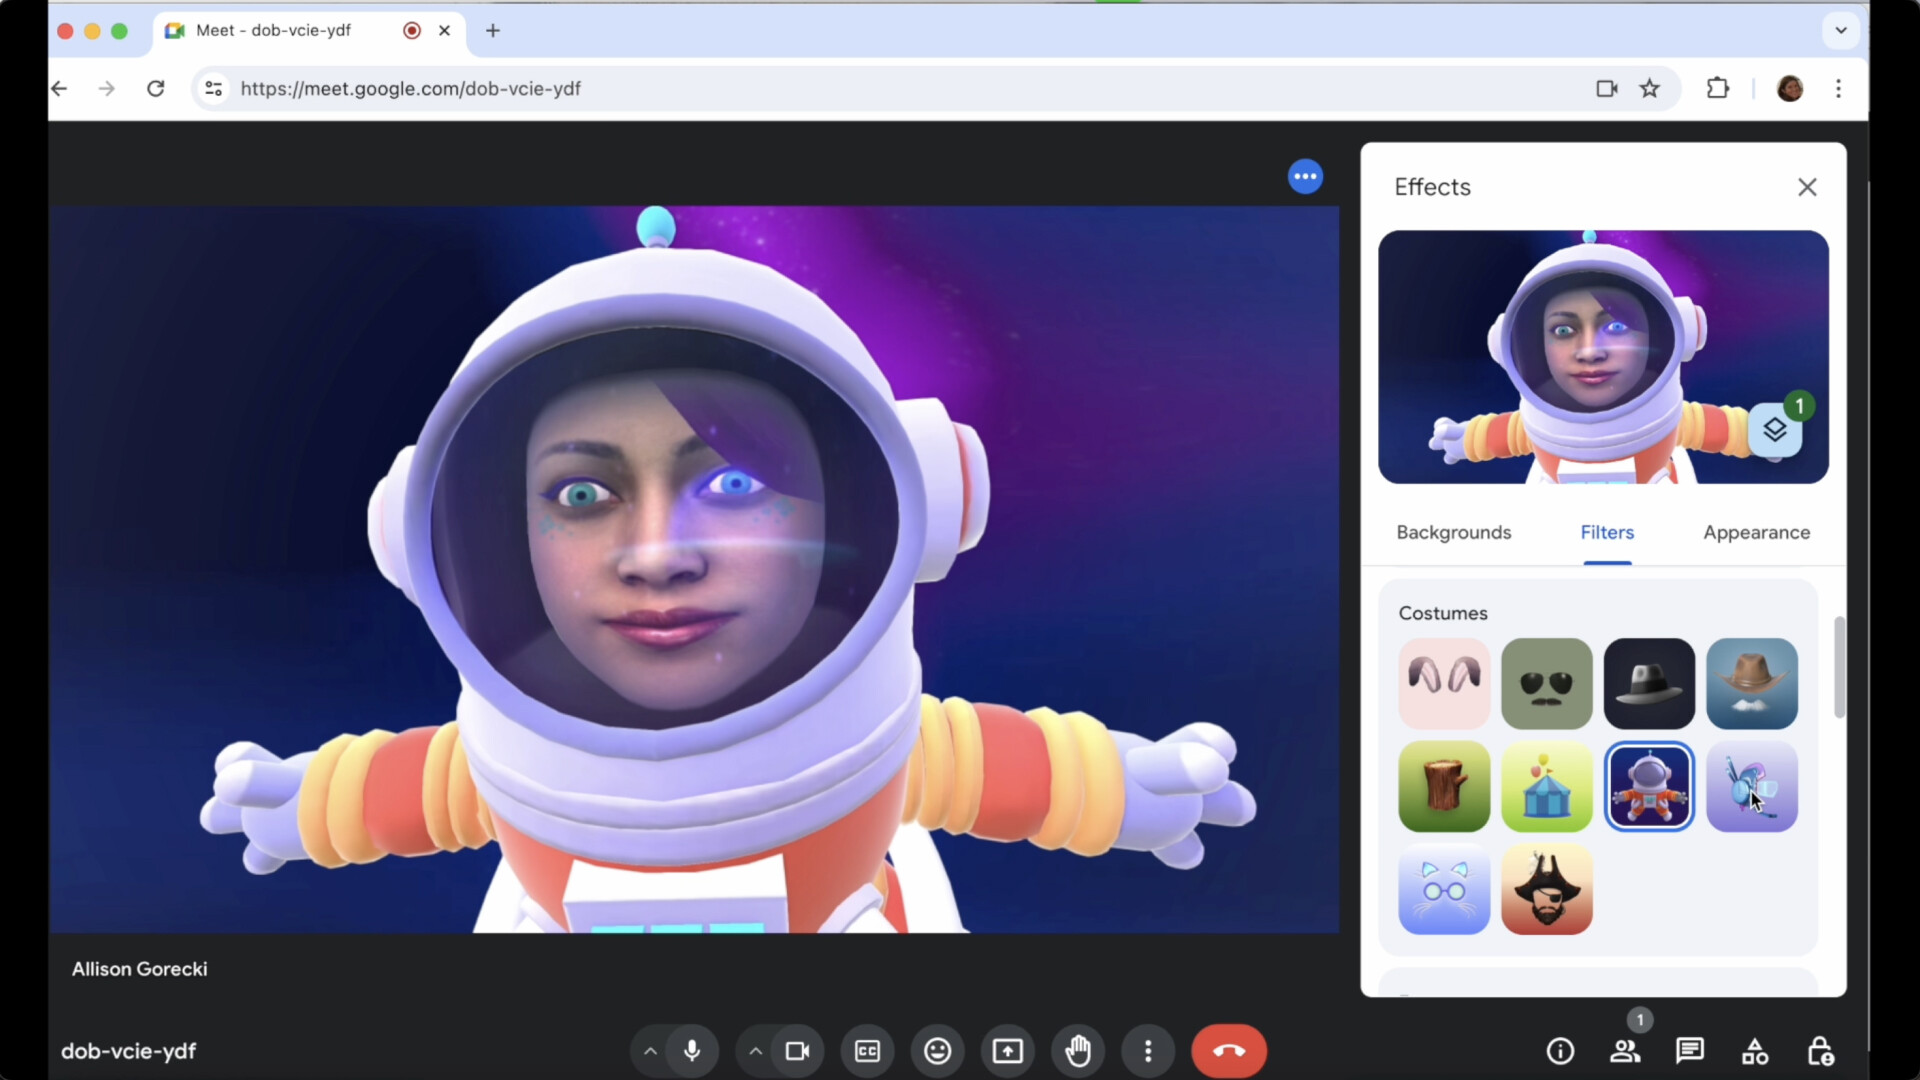Image resolution: width=1920 pixels, height=1080 pixels.
Task: Open the emoji reactions button
Action: [x=937, y=1051]
